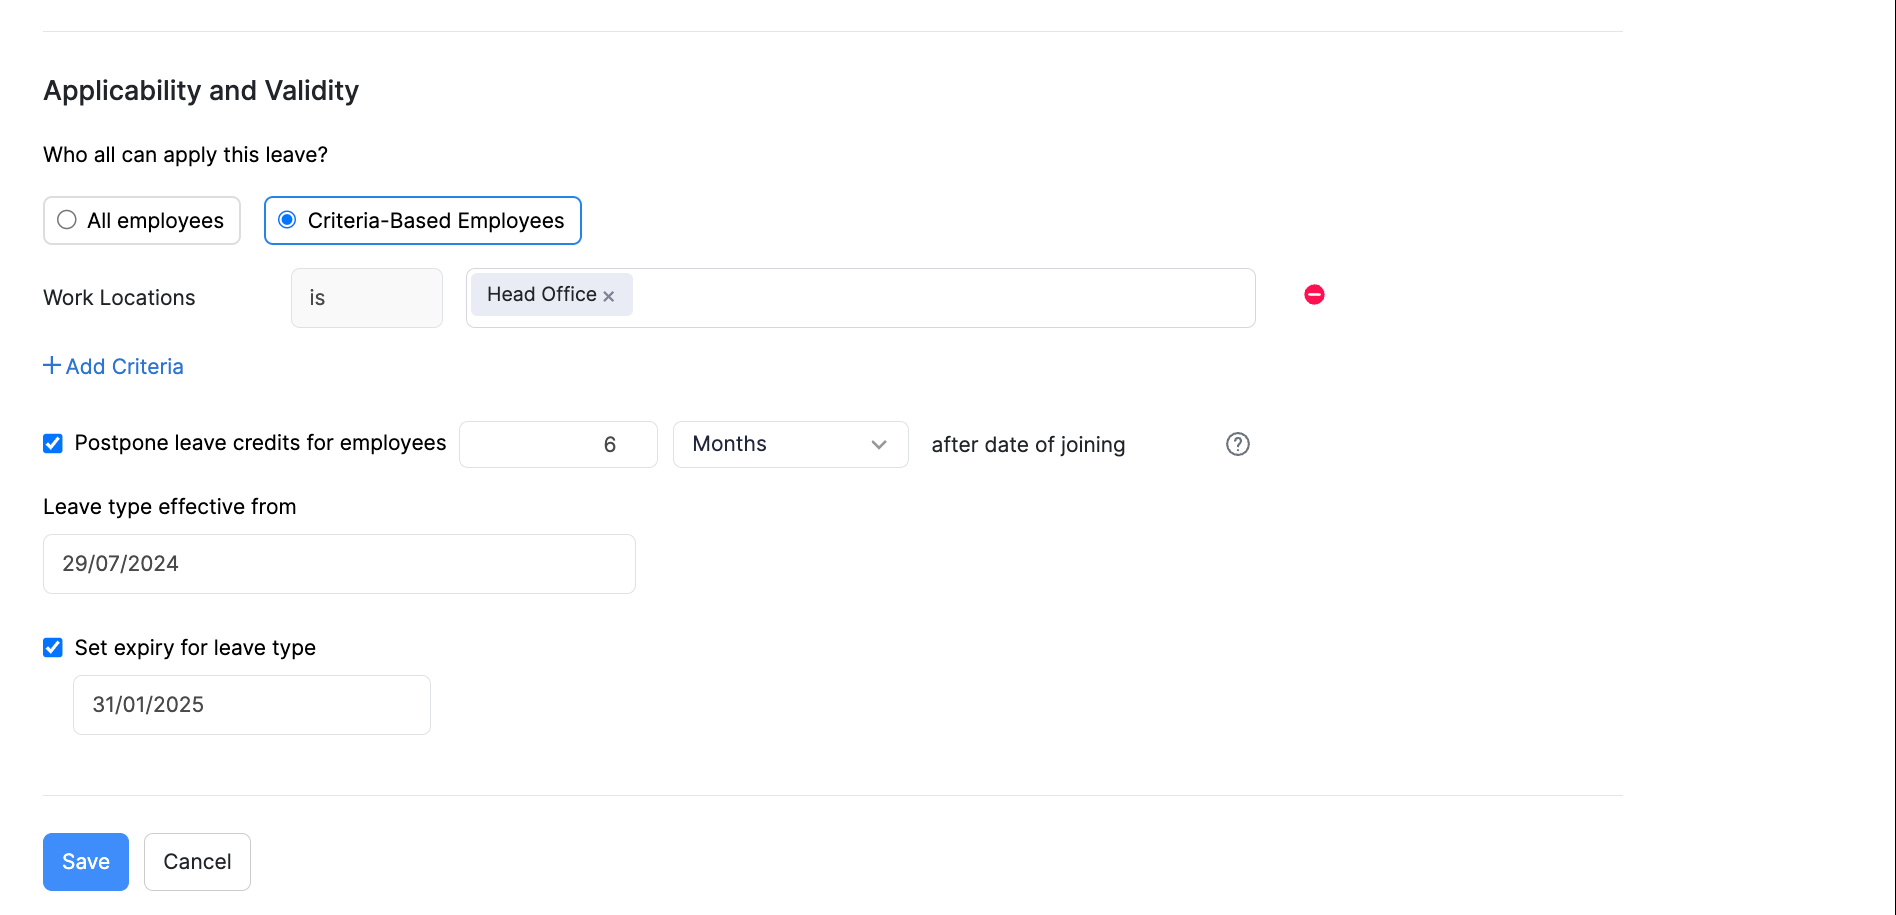
Task: Remove the Head Office tag
Action: (608, 296)
